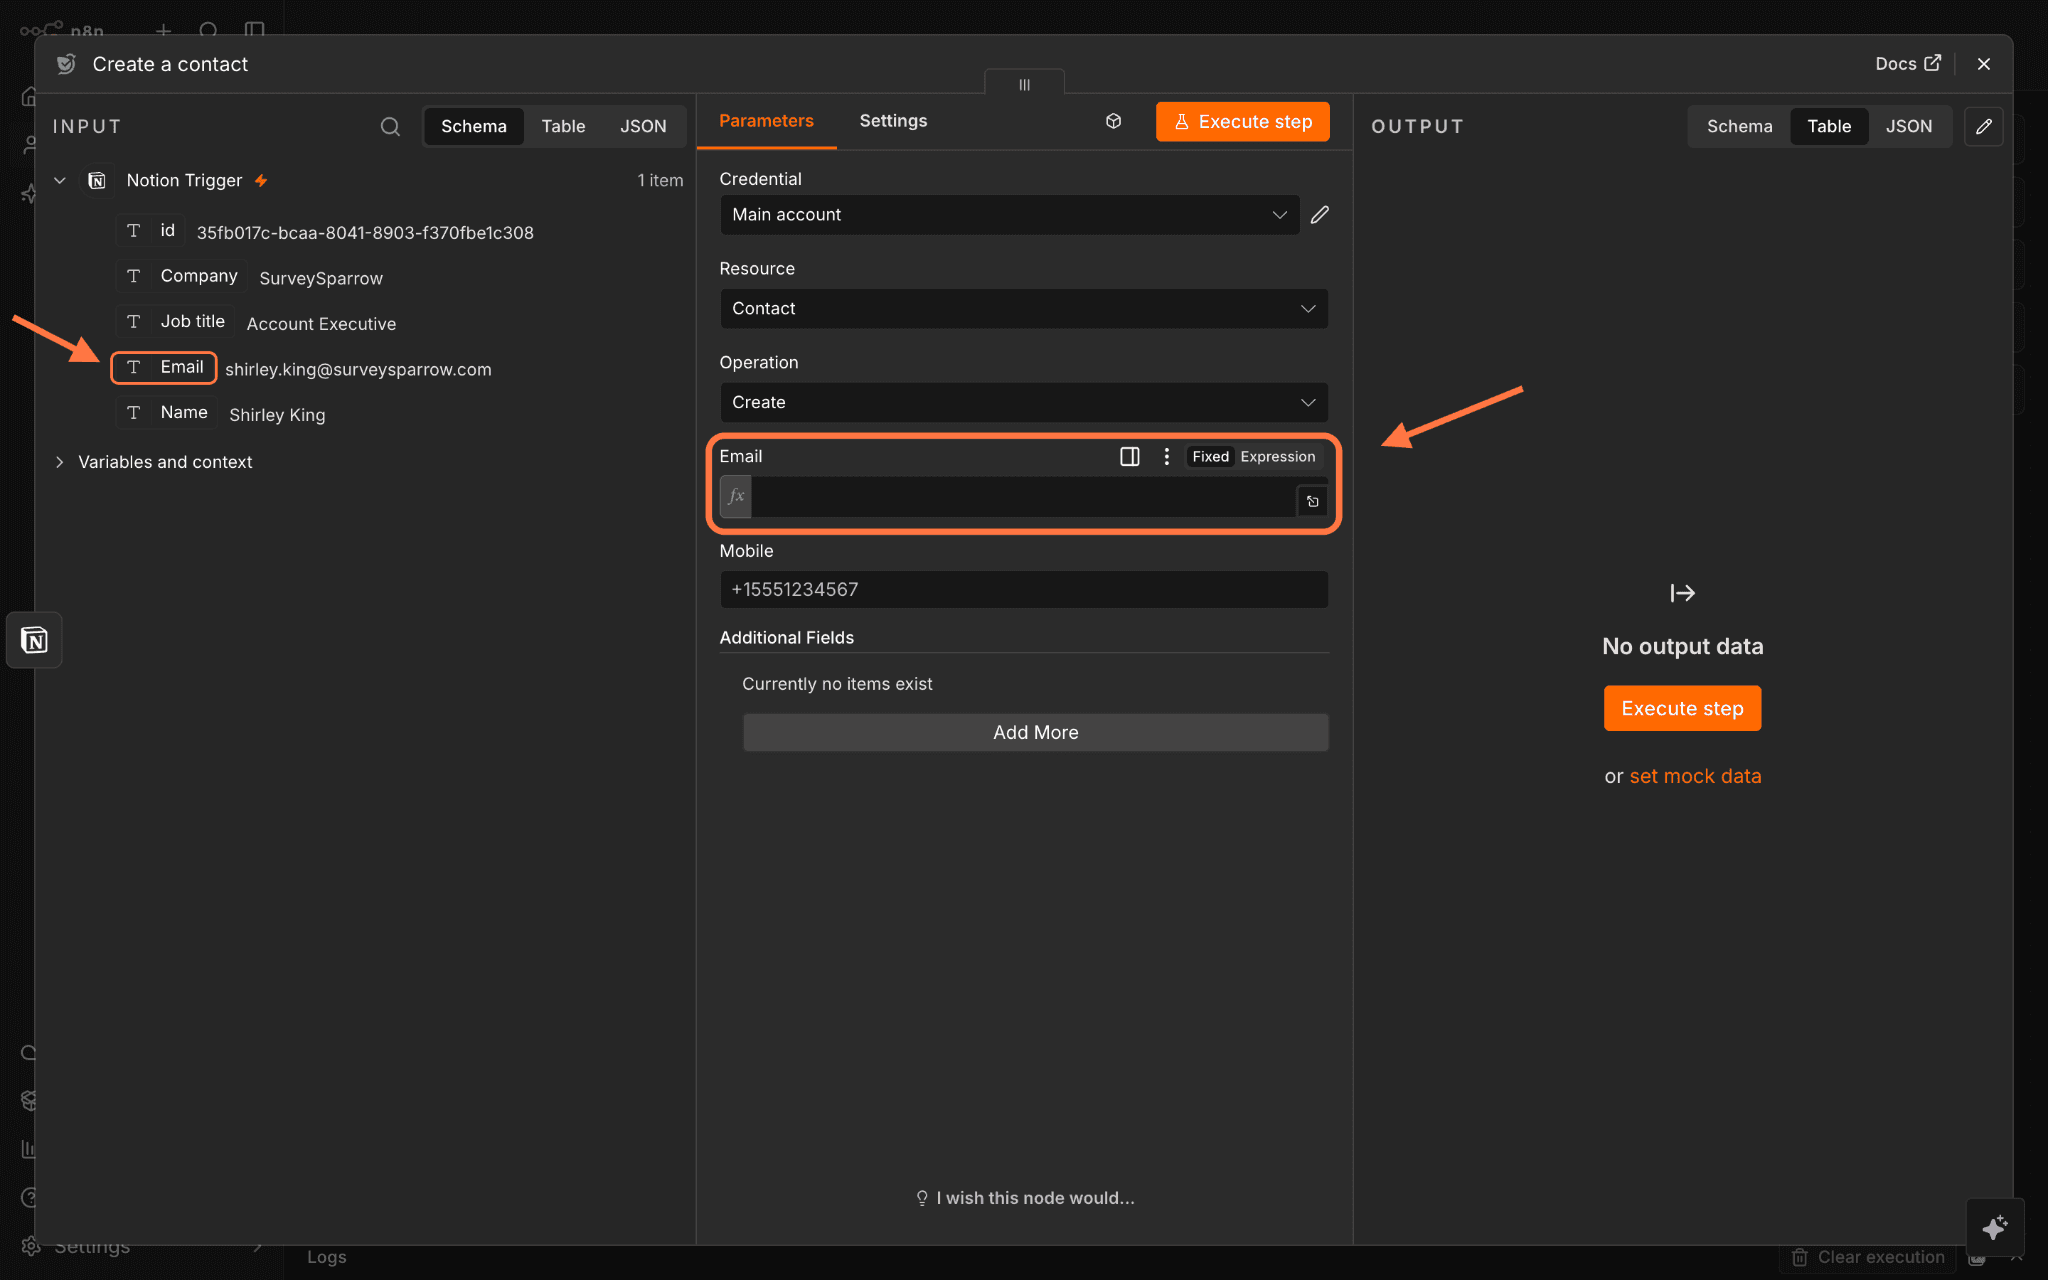2048x1280 pixels.
Task: Select the Company schema field pill
Action: [181, 276]
